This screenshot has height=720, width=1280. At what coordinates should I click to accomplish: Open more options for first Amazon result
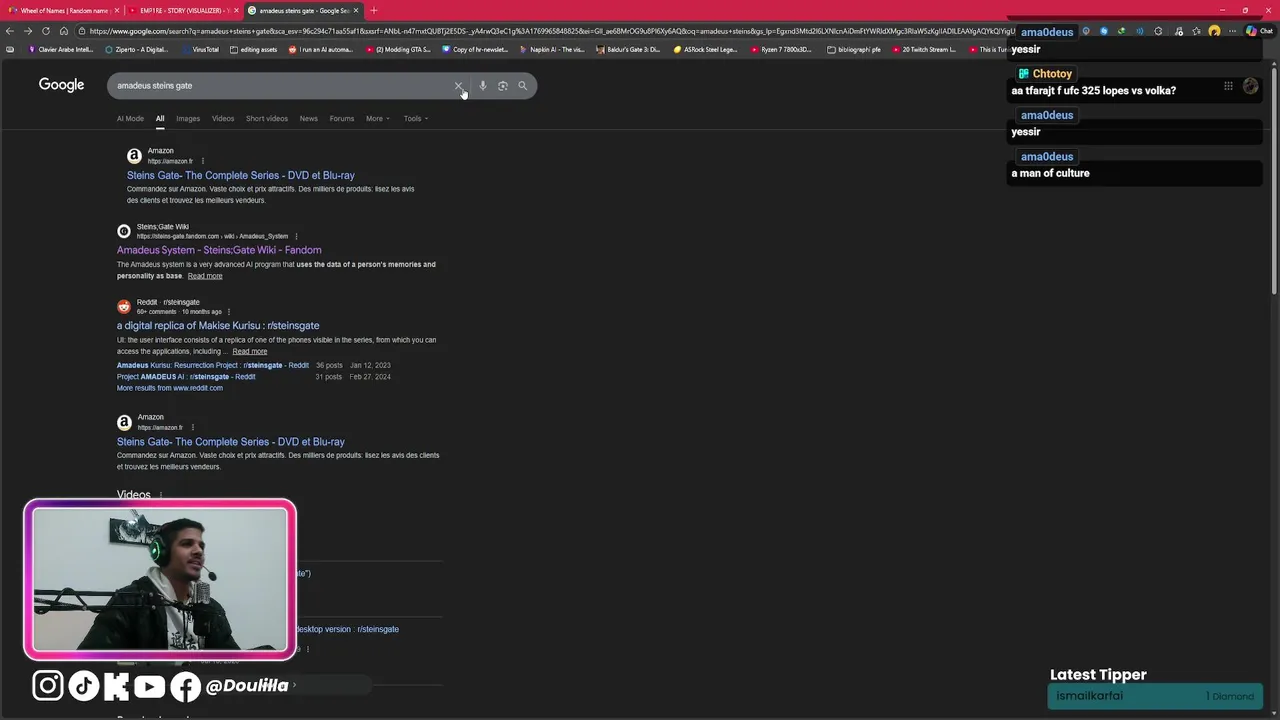coord(202,161)
